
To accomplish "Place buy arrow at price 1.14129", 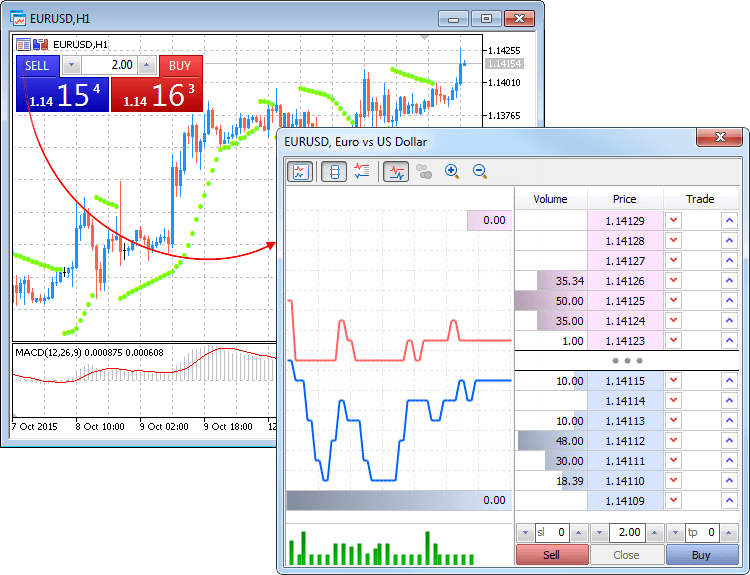I will tap(729, 221).
